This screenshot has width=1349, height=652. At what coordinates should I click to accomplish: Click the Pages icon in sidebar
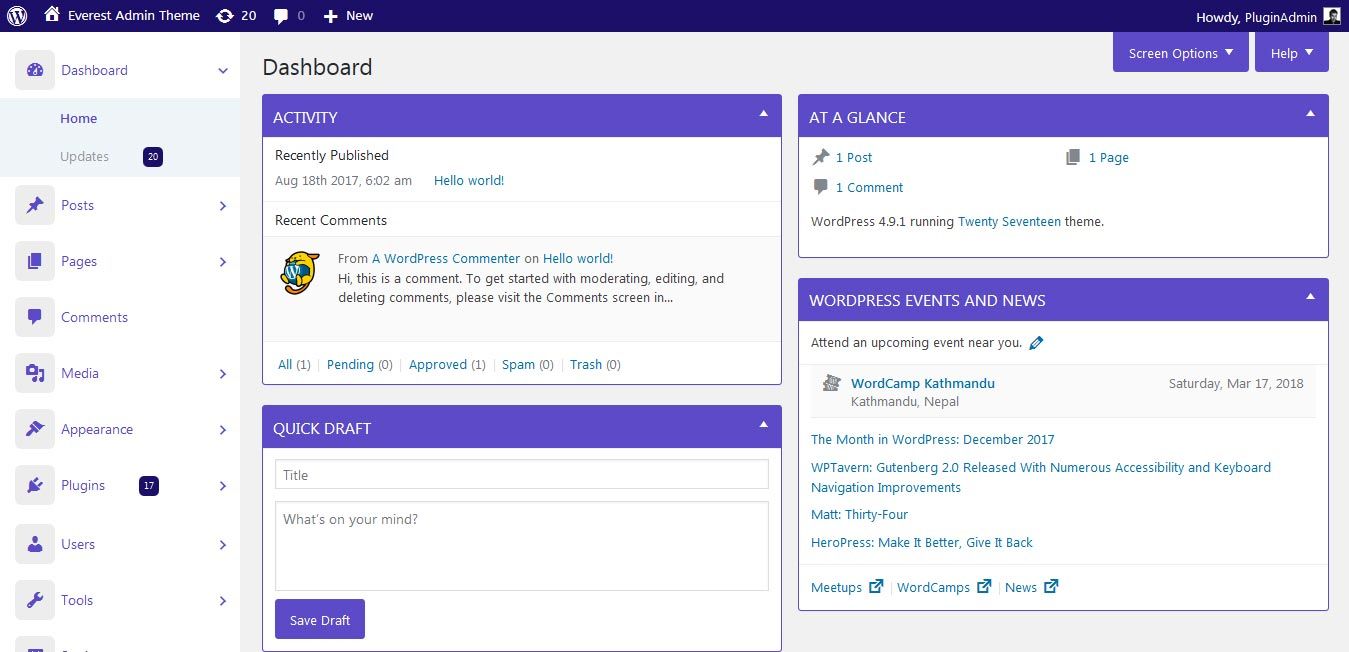point(35,261)
